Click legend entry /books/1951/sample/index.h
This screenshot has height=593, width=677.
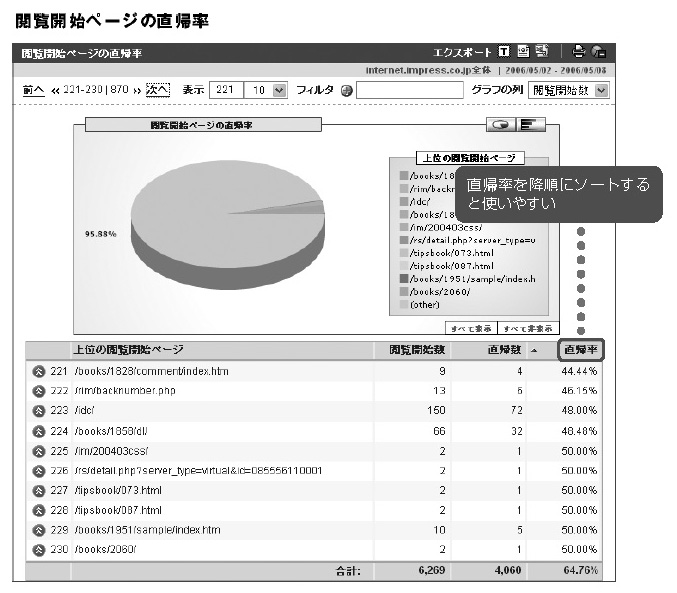[473, 279]
